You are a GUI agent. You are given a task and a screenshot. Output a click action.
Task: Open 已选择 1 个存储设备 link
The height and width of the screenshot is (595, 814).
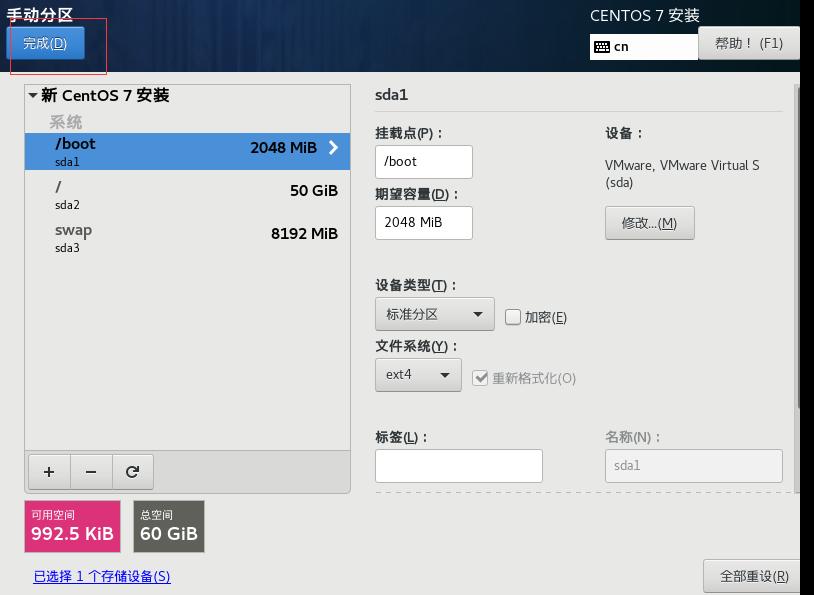point(100,578)
